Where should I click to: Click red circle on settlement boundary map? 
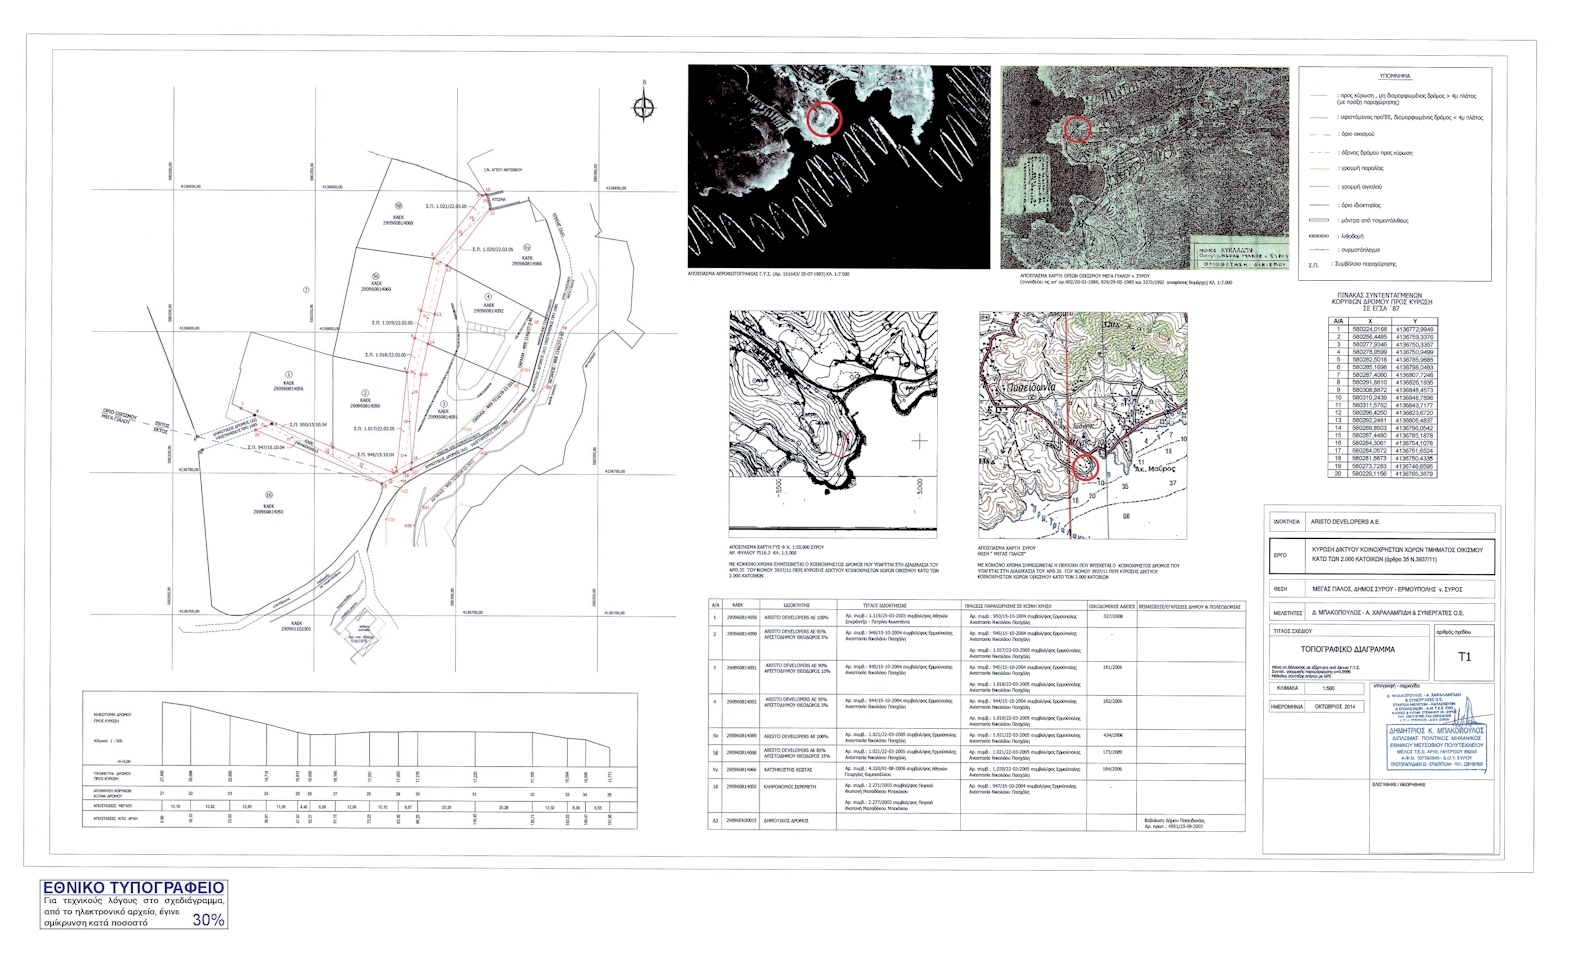point(1076,128)
